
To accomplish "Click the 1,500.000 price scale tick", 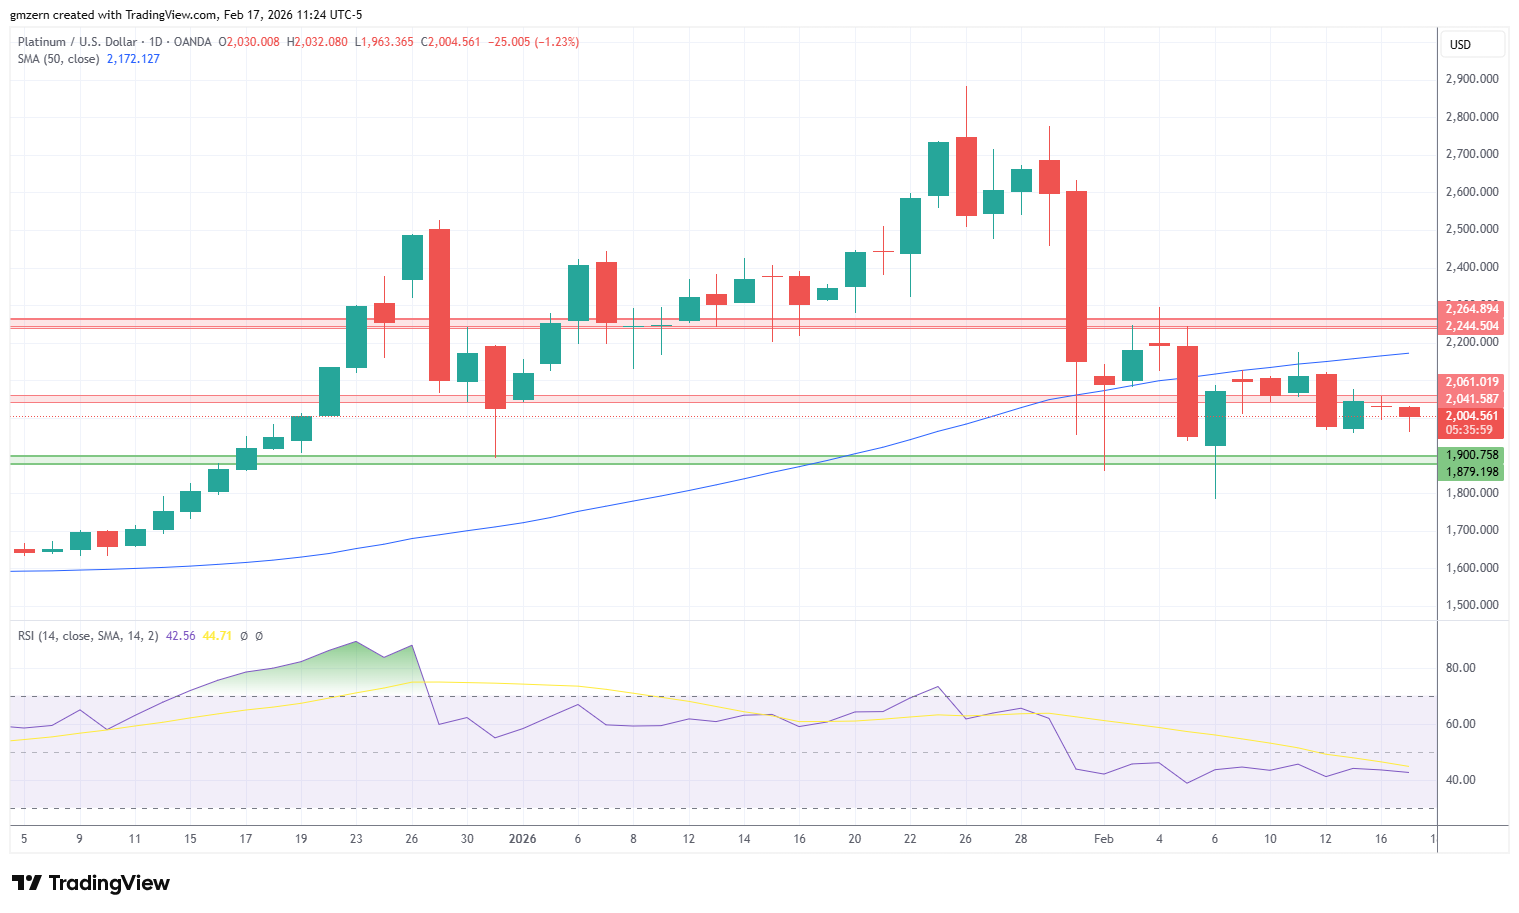I will 1472,605.
